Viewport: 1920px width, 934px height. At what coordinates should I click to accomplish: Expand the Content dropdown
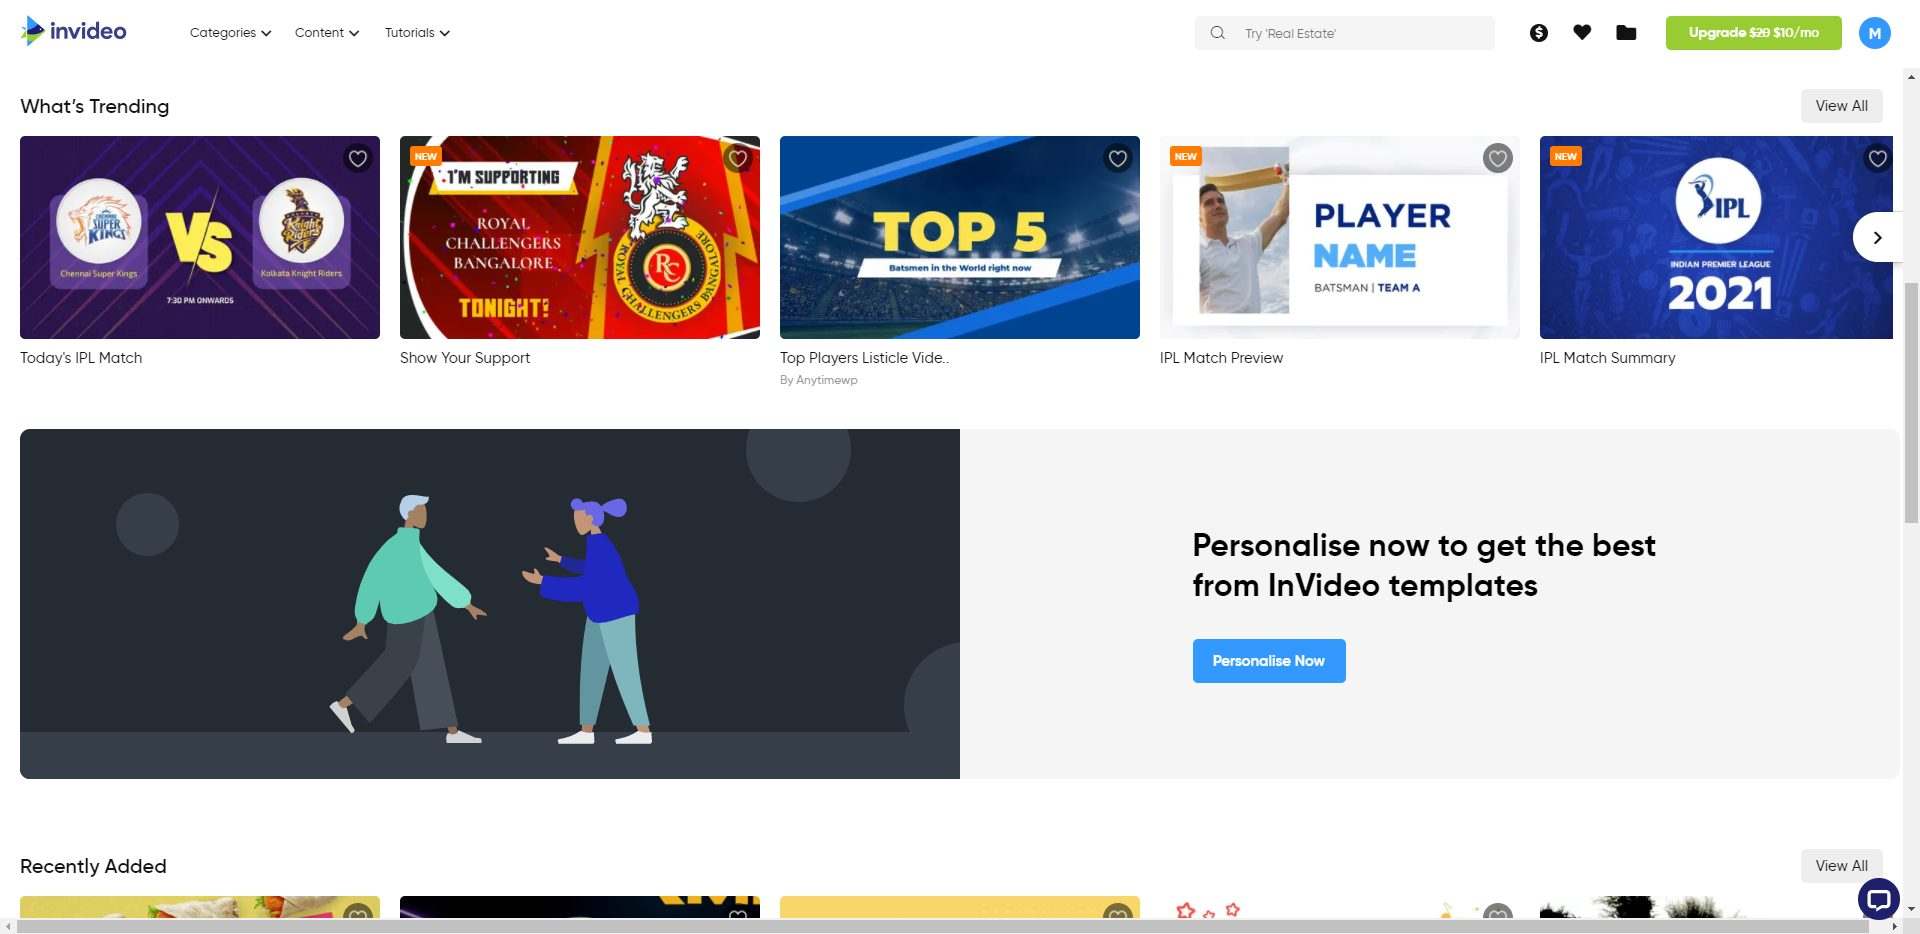[326, 33]
